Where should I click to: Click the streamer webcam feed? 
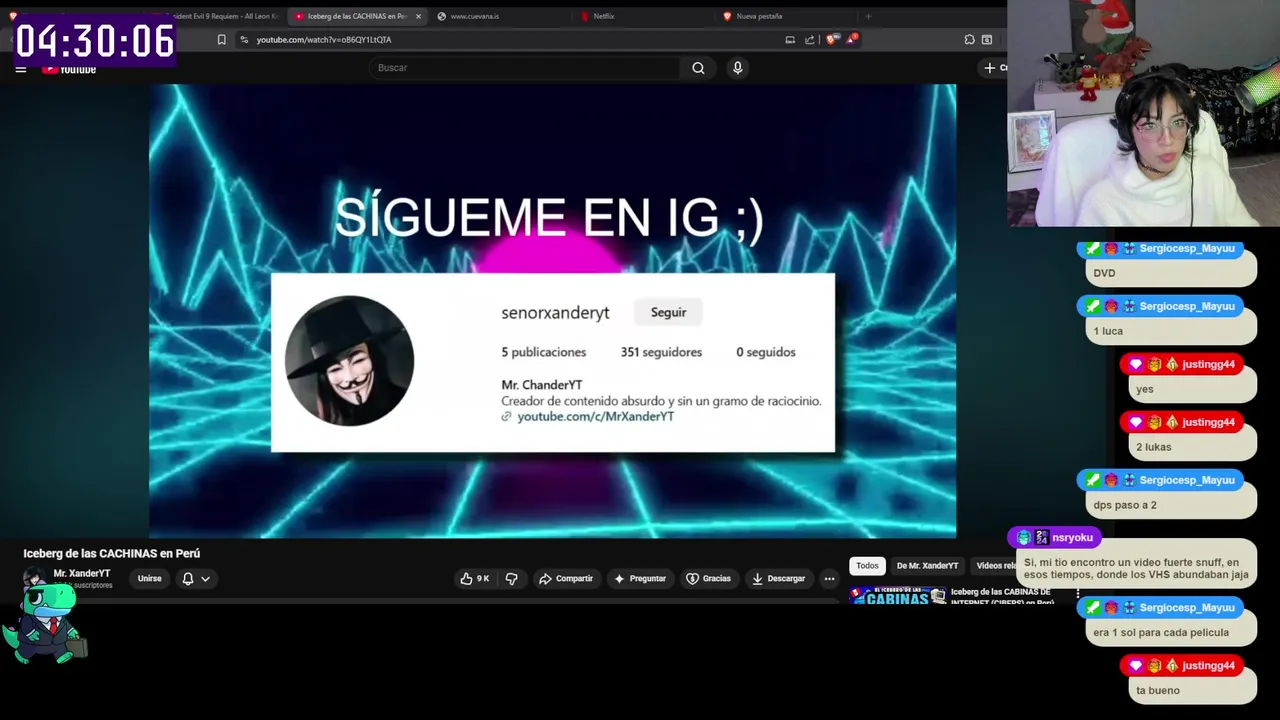point(1143,113)
